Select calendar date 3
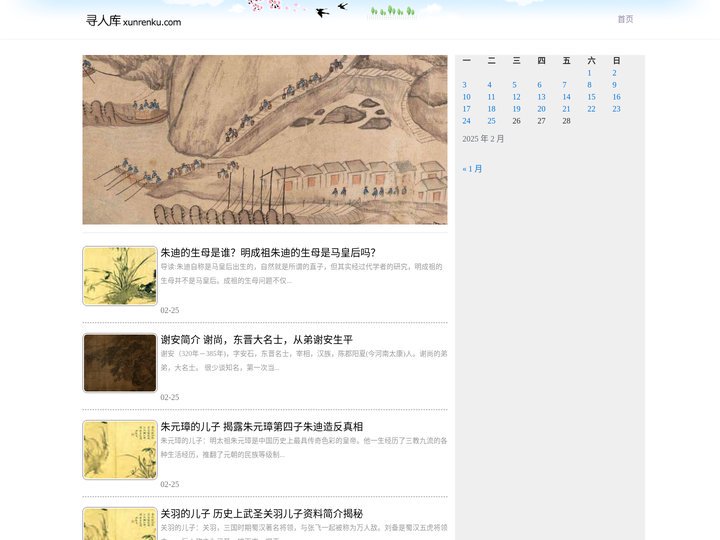The height and width of the screenshot is (540, 720). pyautogui.click(x=464, y=85)
